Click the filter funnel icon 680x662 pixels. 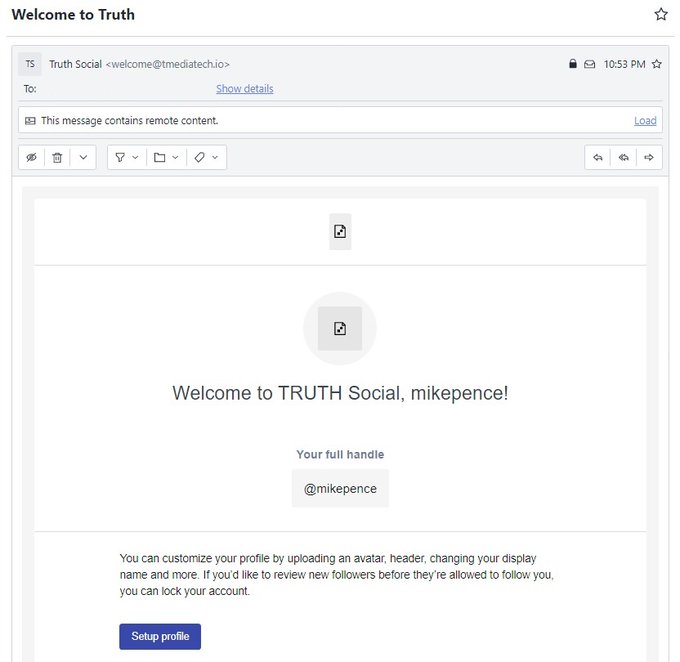(x=120, y=157)
